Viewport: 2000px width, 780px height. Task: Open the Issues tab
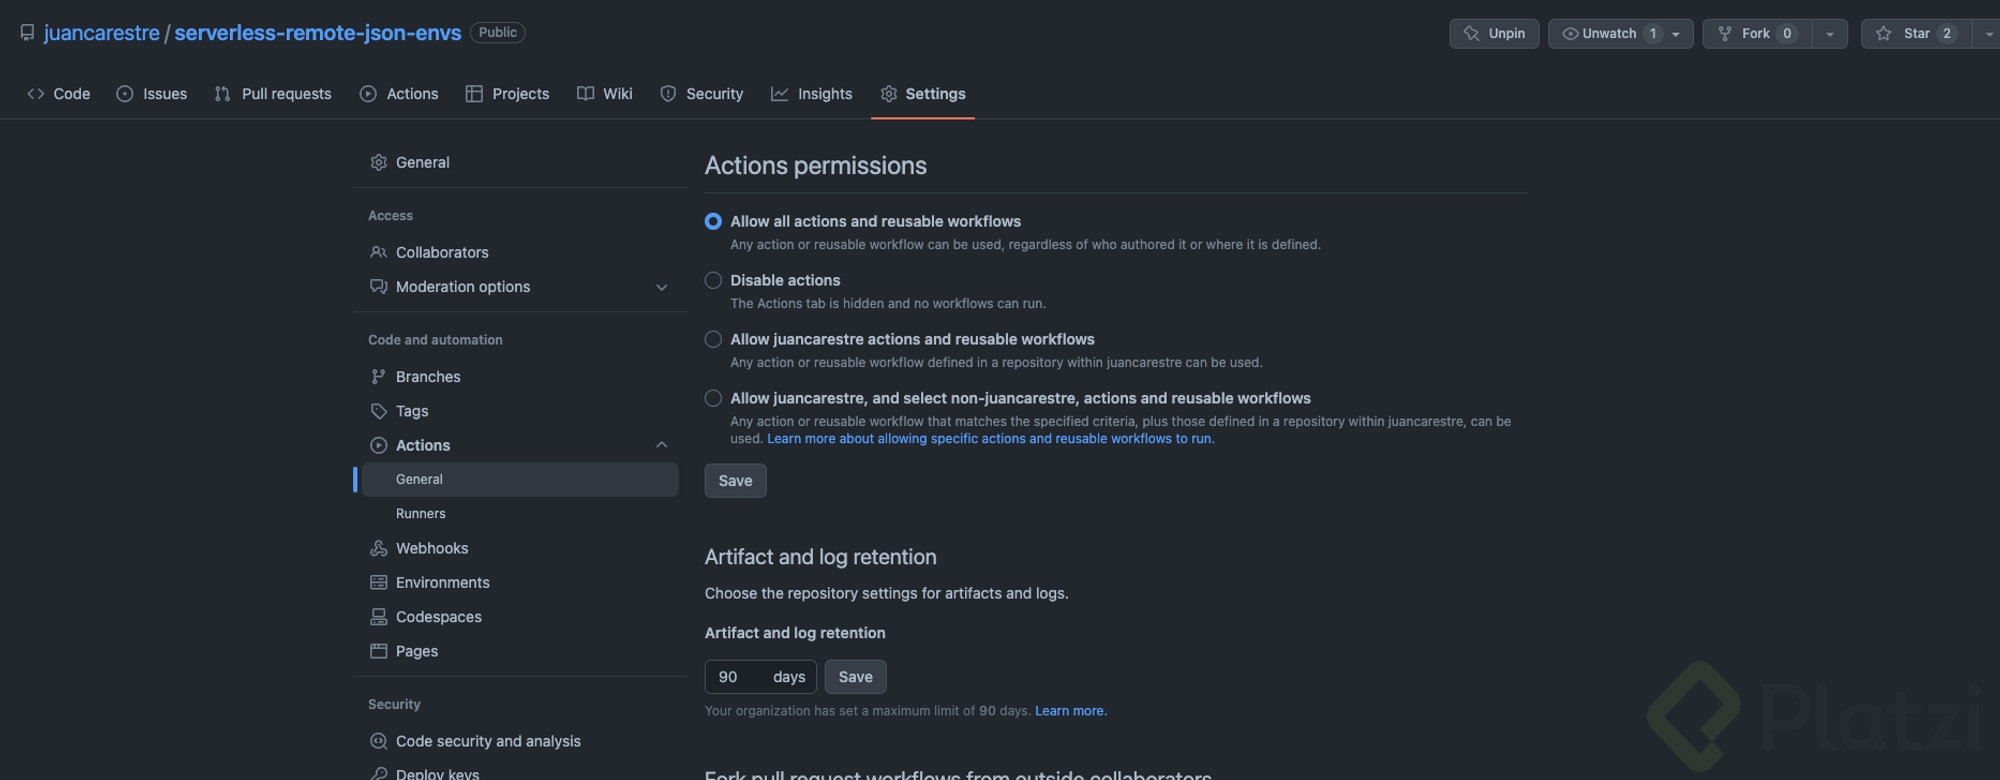152,94
